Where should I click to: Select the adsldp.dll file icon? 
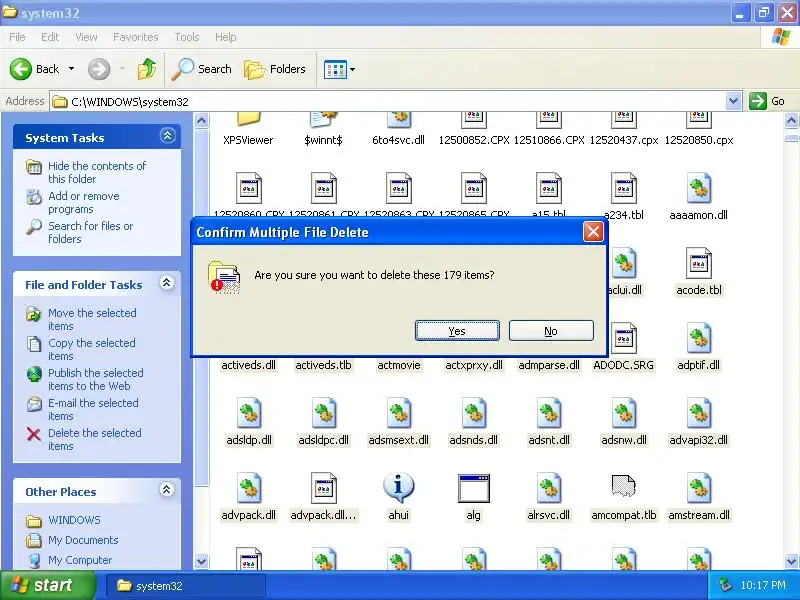[249, 413]
